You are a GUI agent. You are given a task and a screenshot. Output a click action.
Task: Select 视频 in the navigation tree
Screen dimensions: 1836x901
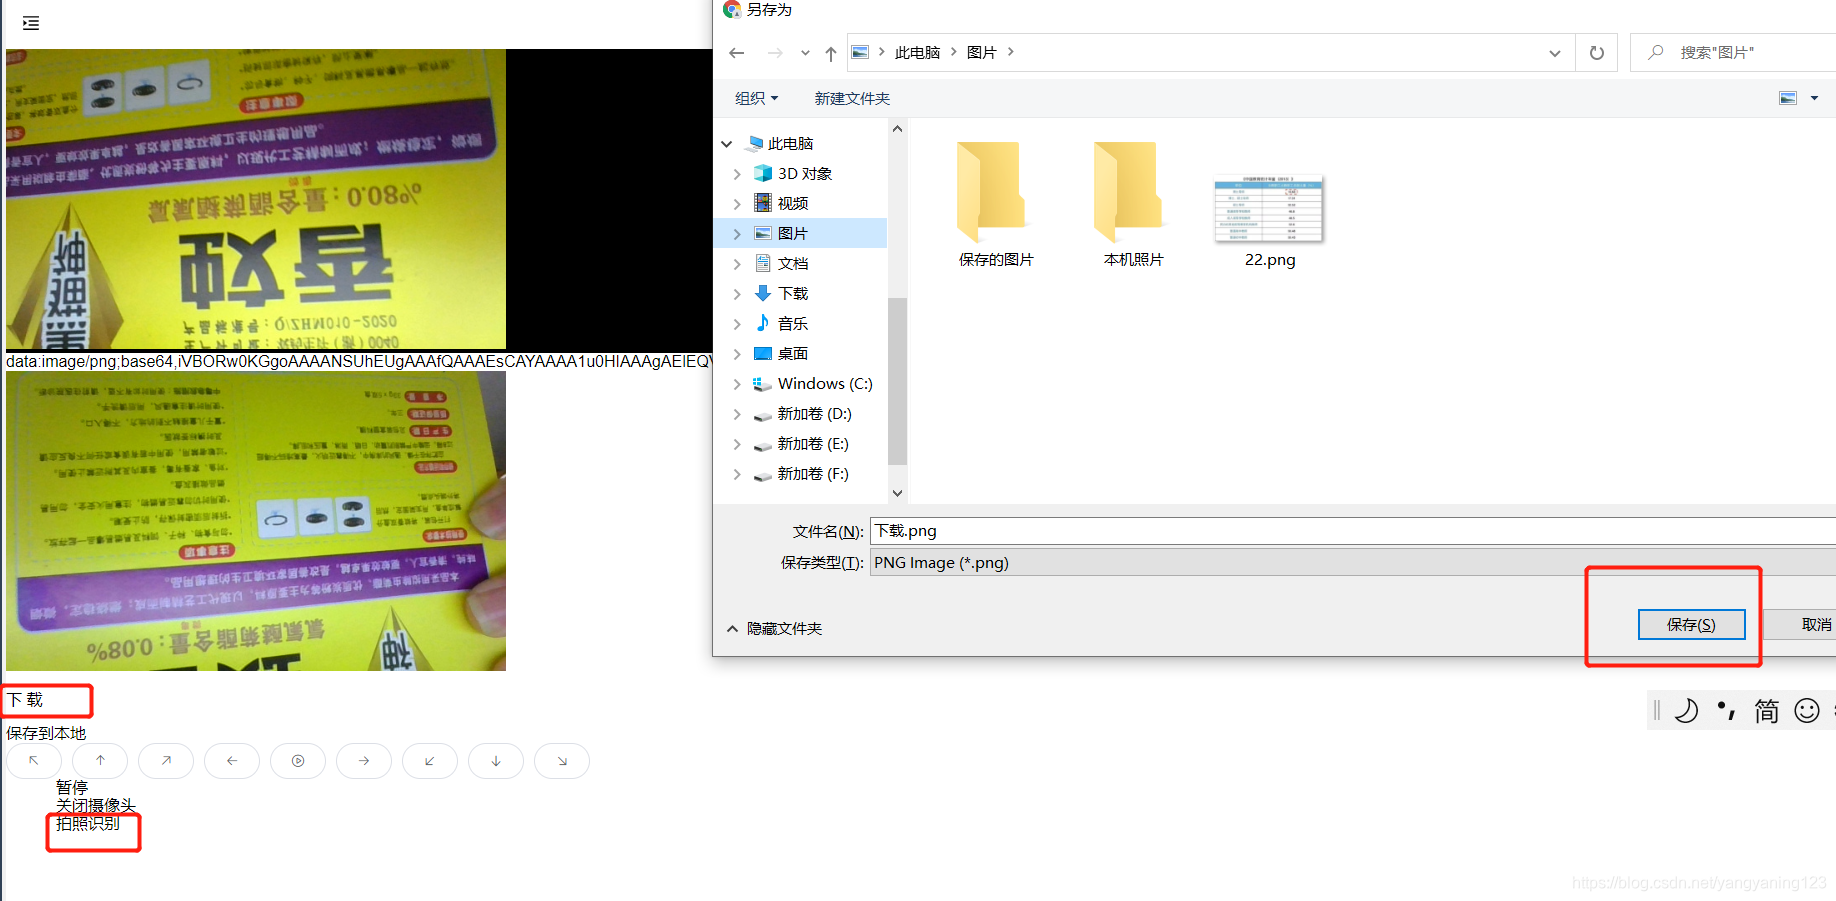click(793, 204)
